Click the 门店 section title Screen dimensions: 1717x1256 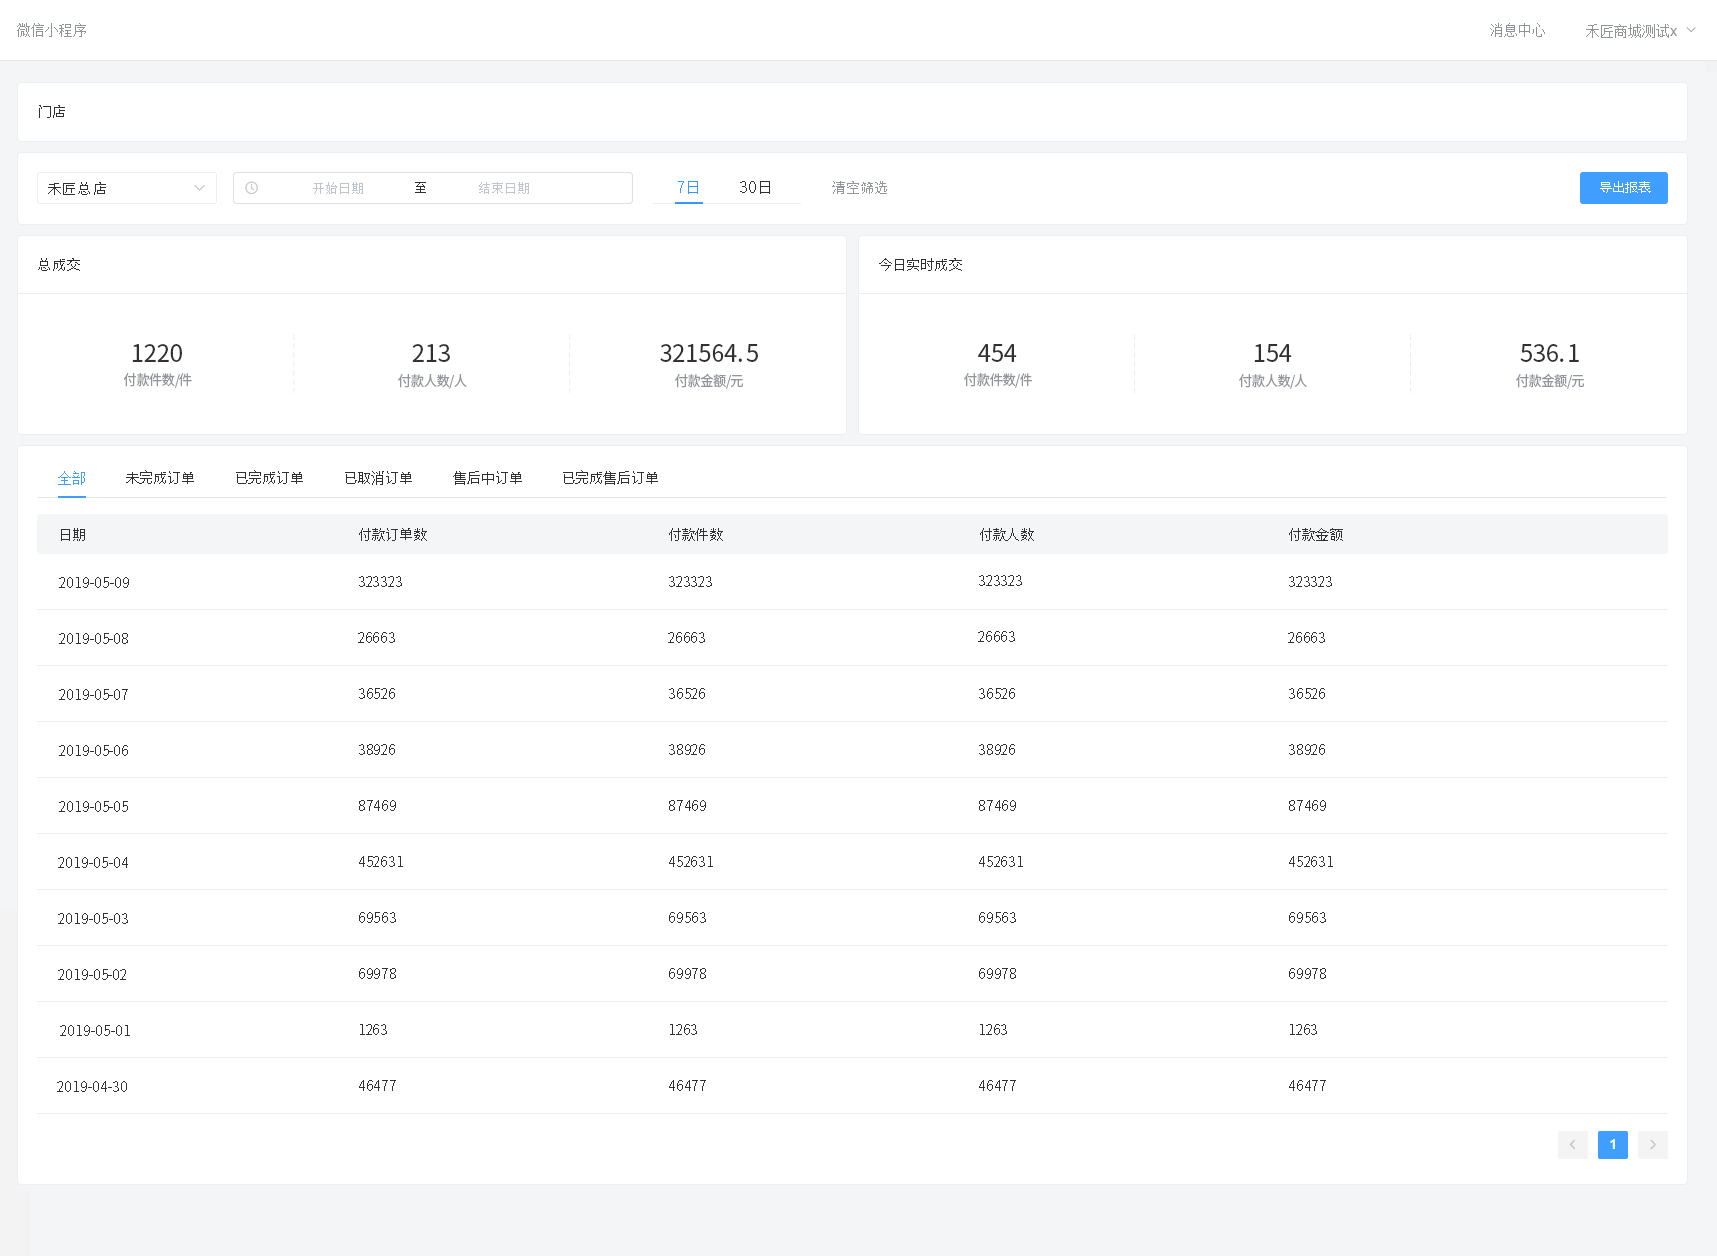51,112
